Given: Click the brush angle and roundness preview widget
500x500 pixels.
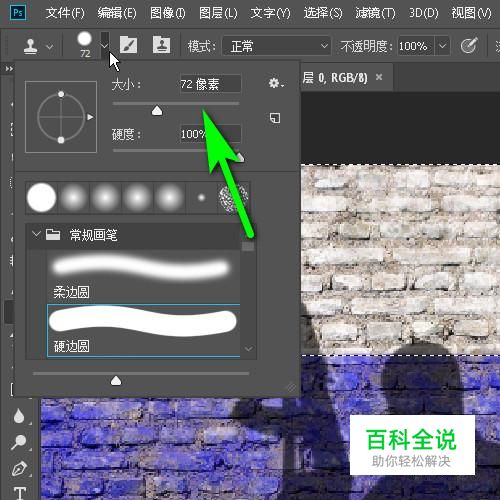Looking at the screenshot, I should pyautogui.click(x=61, y=117).
